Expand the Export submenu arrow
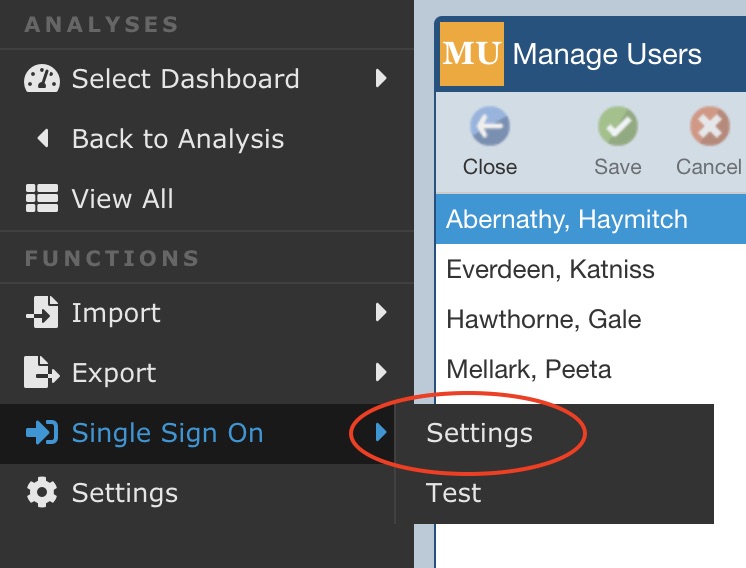The width and height of the screenshot is (746, 568). coord(381,372)
